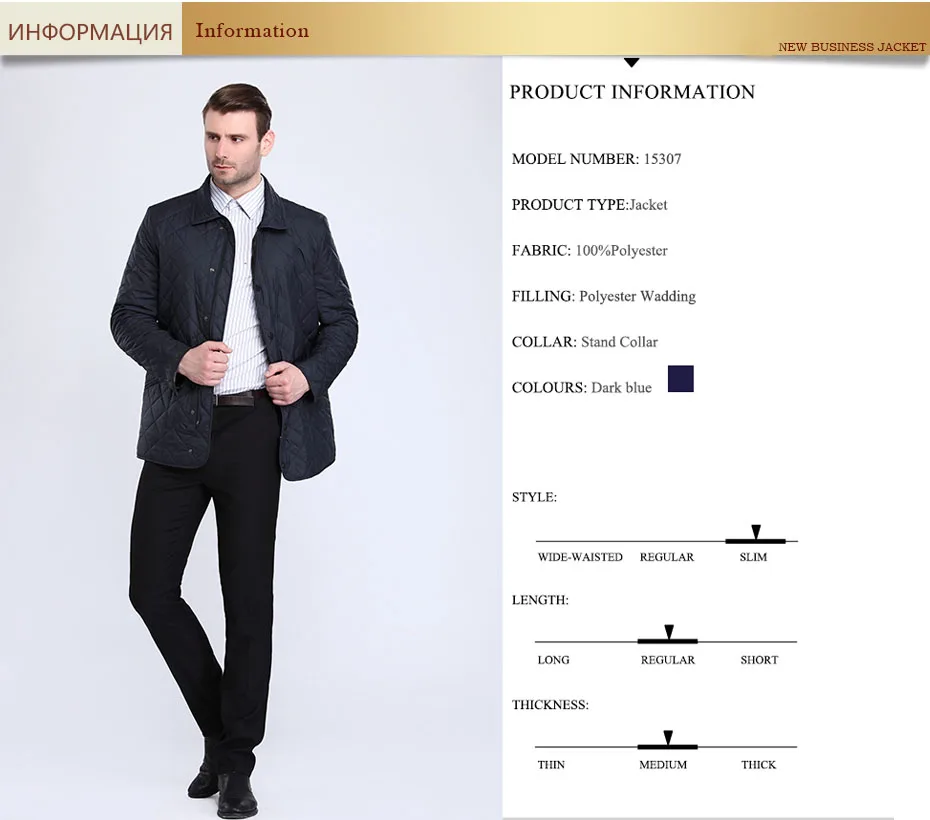Image resolution: width=930 pixels, height=820 pixels.
Task: Select the ИНФОРМАЦИЯ header tab
Action: click(91, 31)
